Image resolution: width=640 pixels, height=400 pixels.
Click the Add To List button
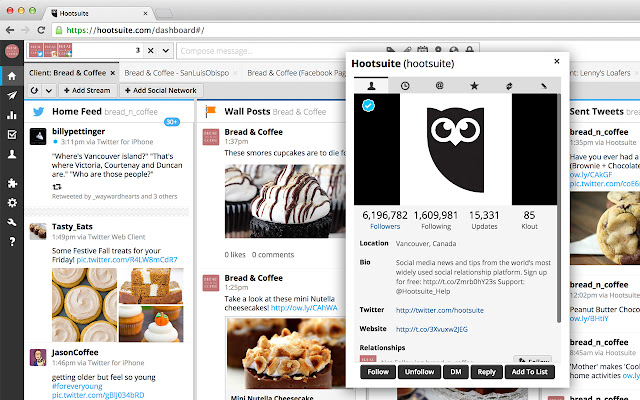pyautogui.click(x=529, y=372)
